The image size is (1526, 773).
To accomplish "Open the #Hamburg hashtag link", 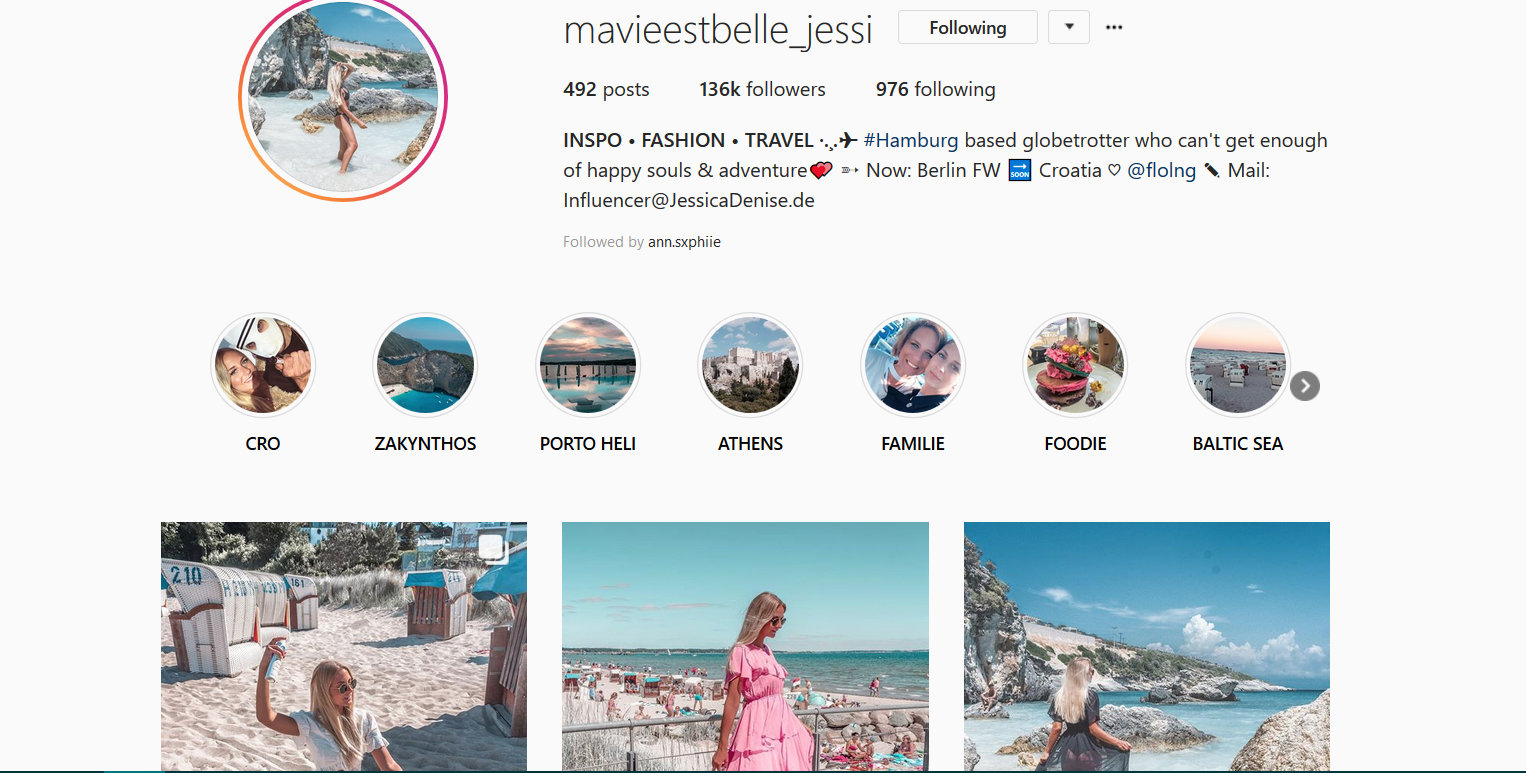I will (x=911, y=140).
